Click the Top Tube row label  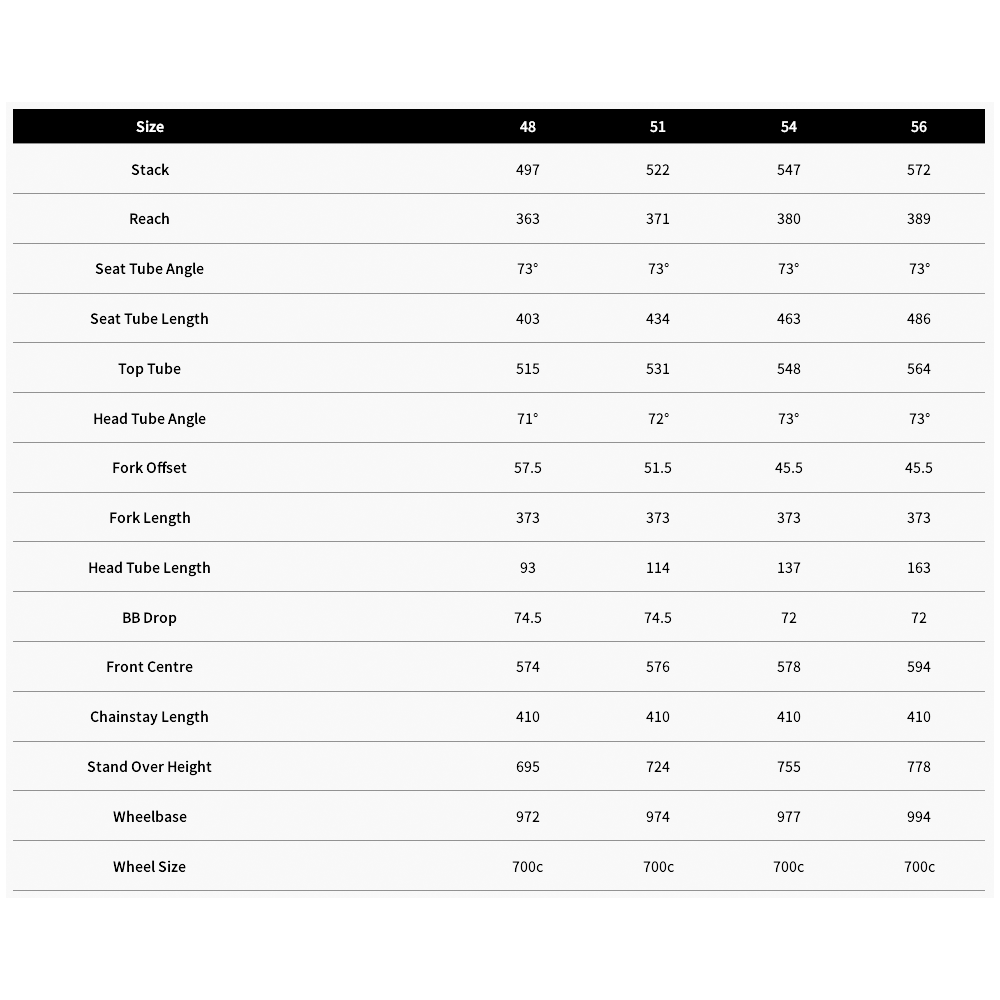[149, 369]
